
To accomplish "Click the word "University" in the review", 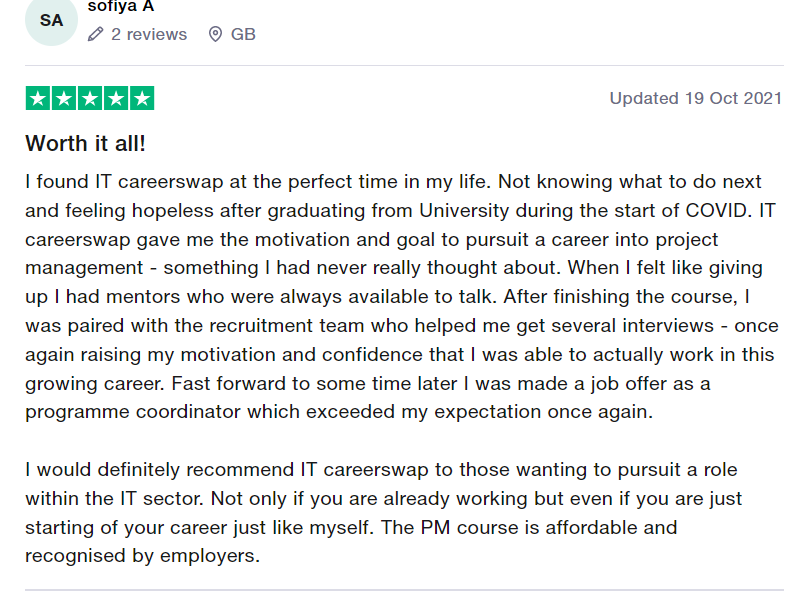I will (464, 210).
